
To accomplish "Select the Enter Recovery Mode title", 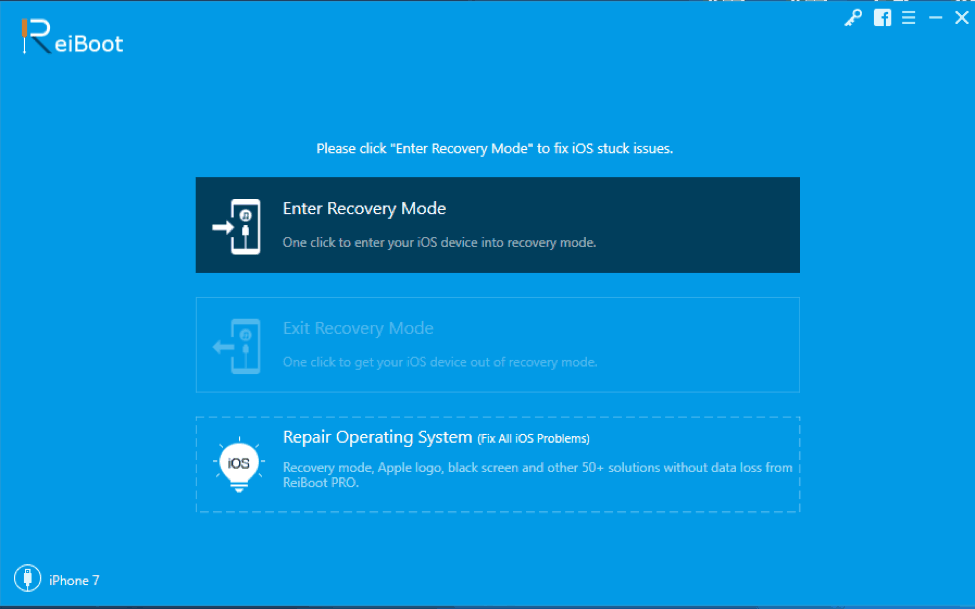I will pyautogui.click(x=364, y=208).
